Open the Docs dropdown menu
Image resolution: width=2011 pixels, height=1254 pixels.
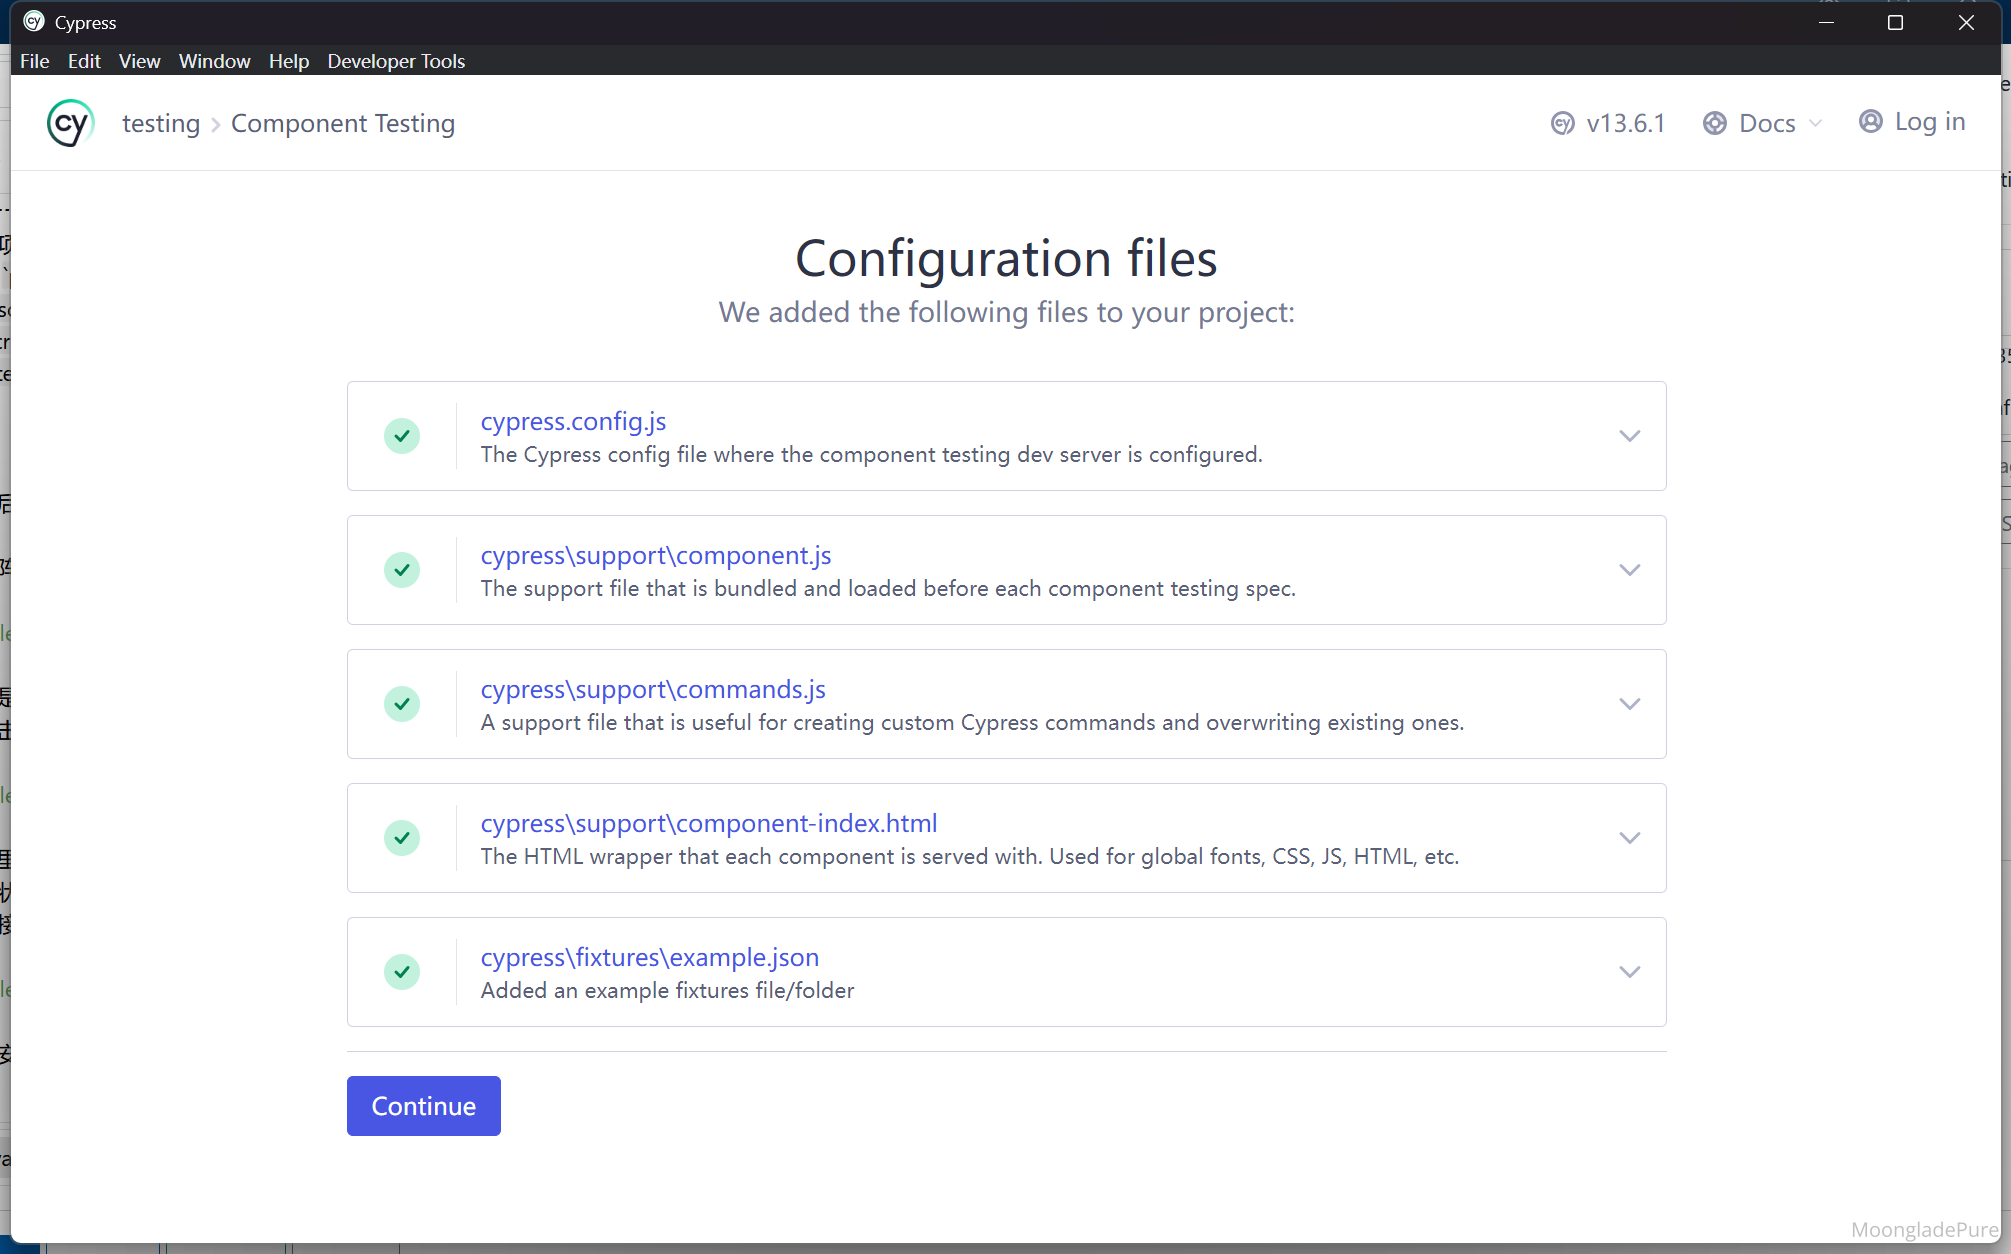click(x=1767, y=123)
